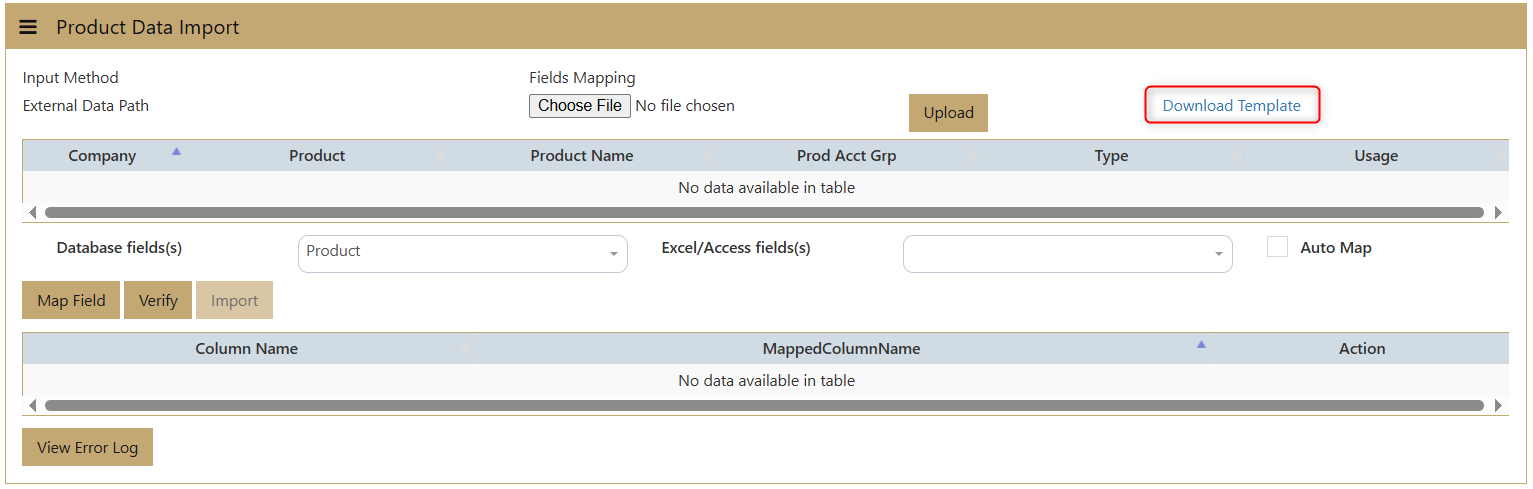Expand the Database fields Product dropdown
This screenshot has height=489, width=1533.
pyautogui.click(x=462, y=253)
